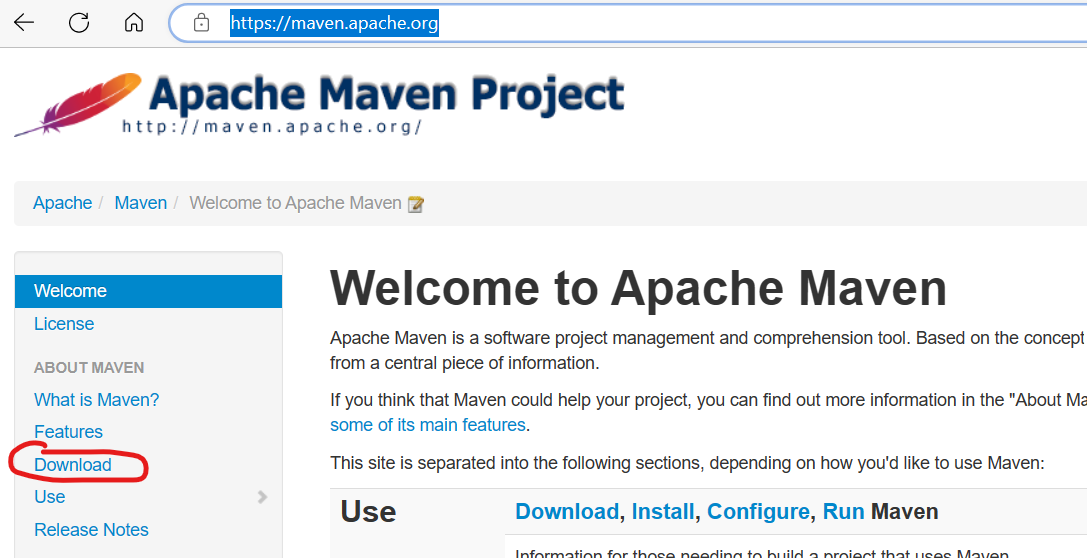Select the Welcome sidebar item

click(x=148, y=291)
